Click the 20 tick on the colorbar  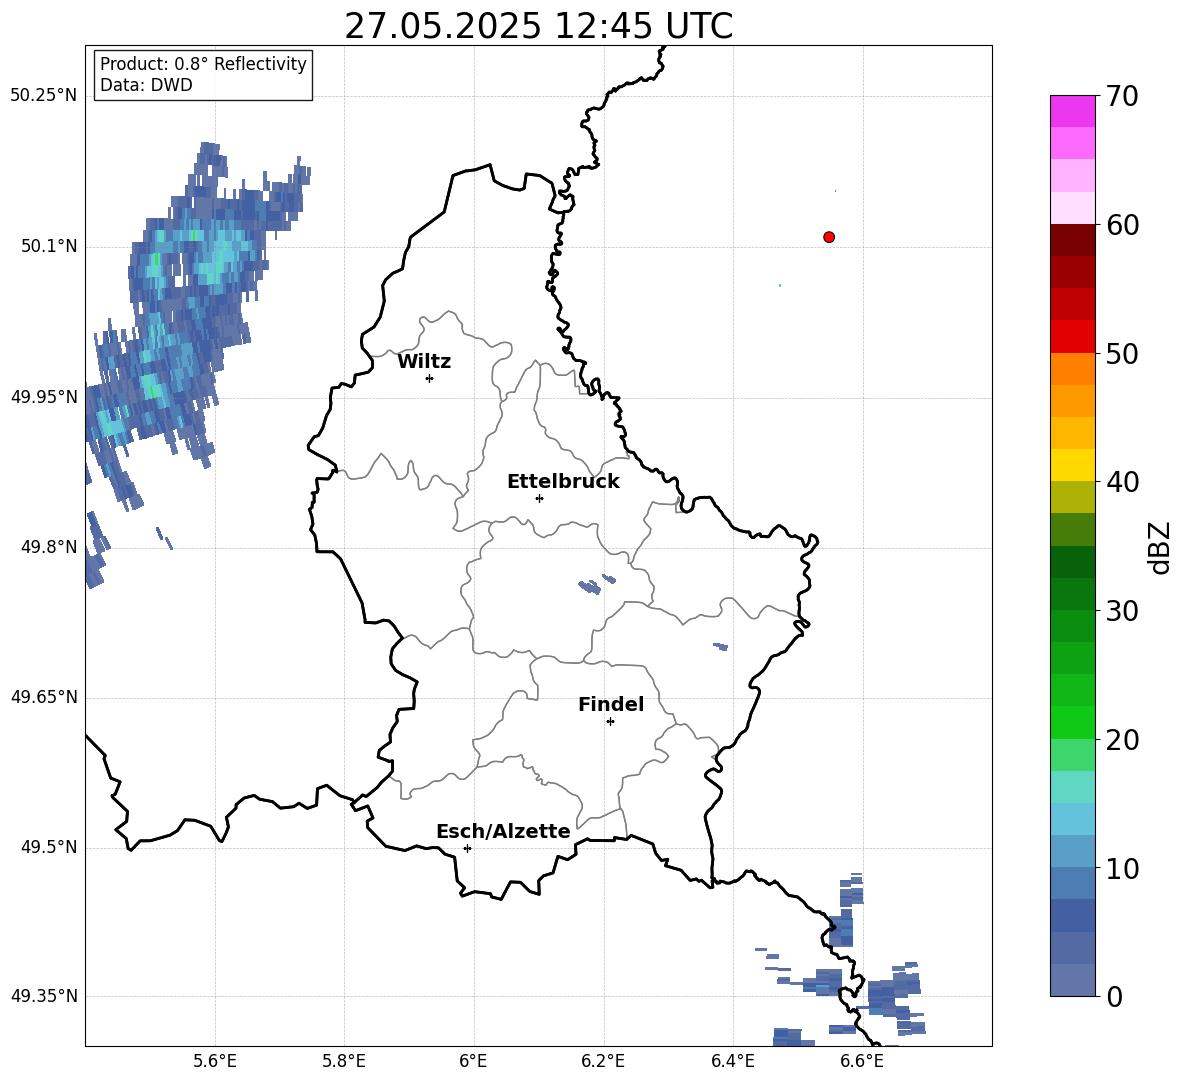1121,739
